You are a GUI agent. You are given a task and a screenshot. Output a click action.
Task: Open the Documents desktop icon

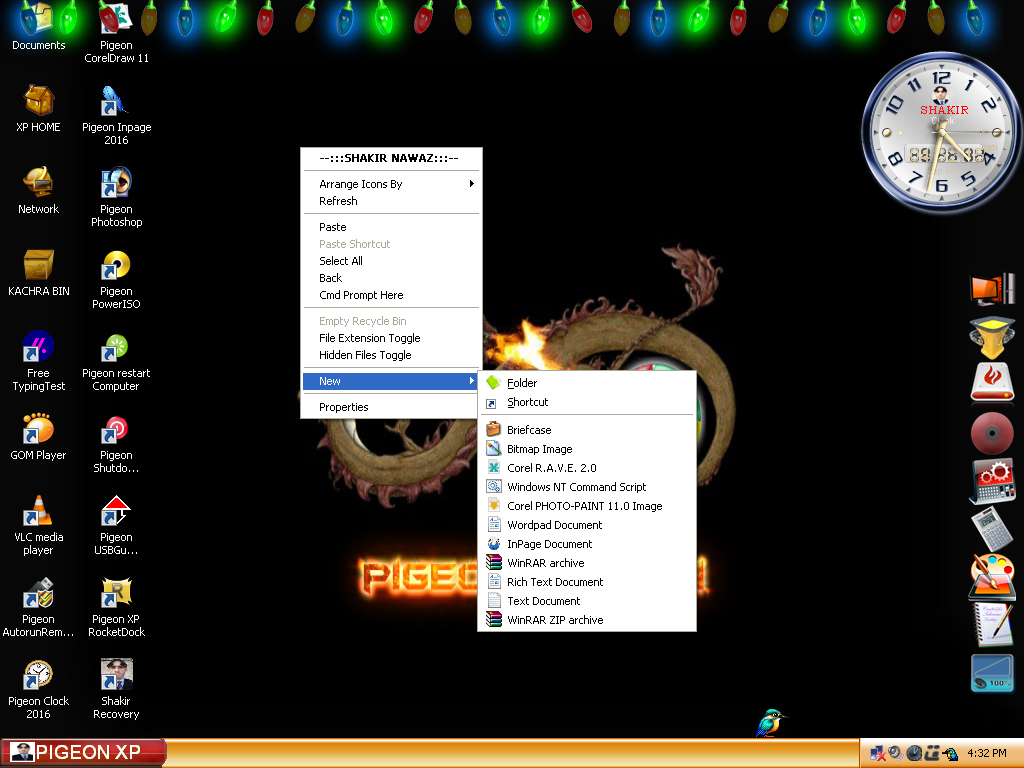coord(38,27)
